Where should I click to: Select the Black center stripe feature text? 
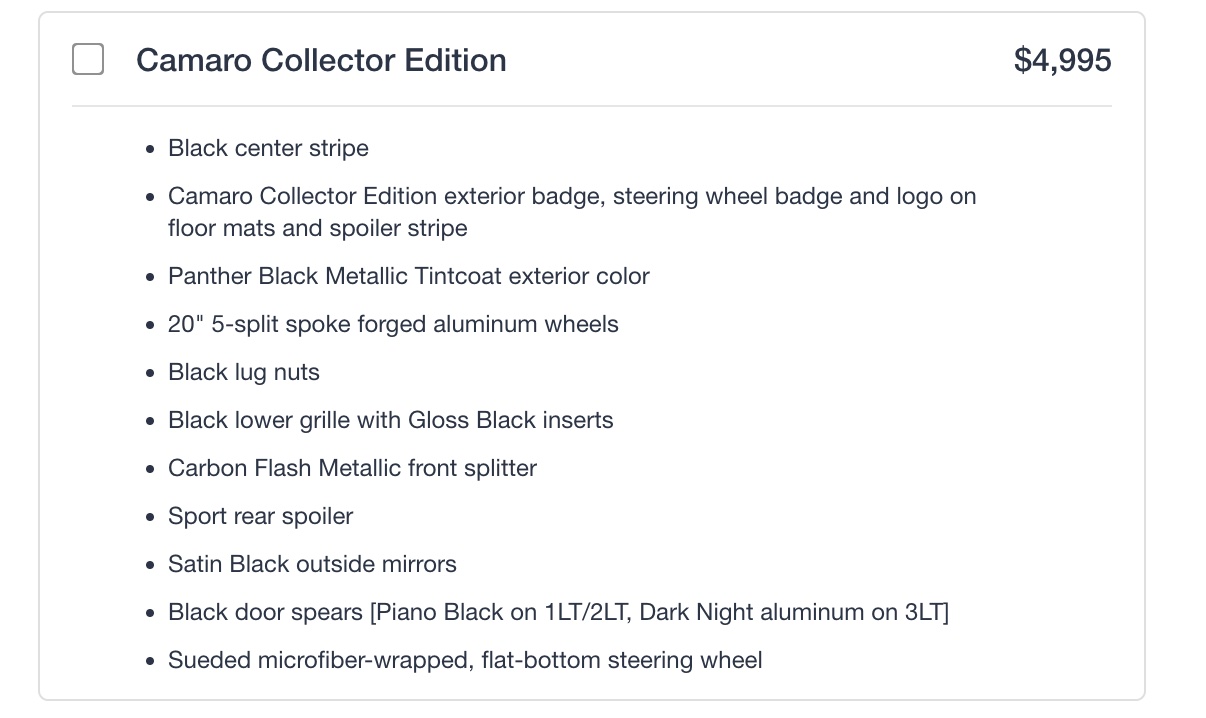pos(268,148)
